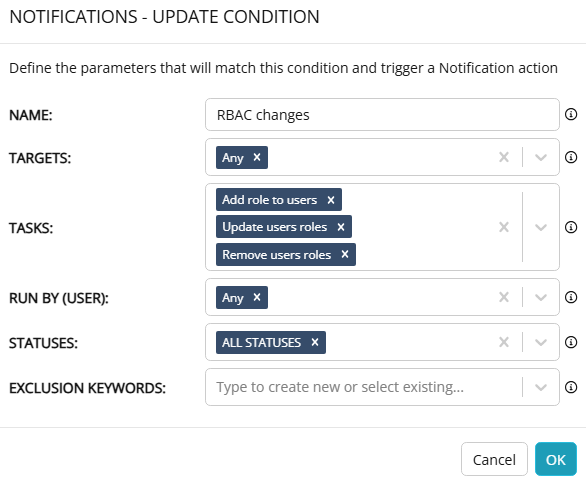Screen dimensions: 586x485
Task: Click the Statuses info icon
Action: tap(571, 342)
